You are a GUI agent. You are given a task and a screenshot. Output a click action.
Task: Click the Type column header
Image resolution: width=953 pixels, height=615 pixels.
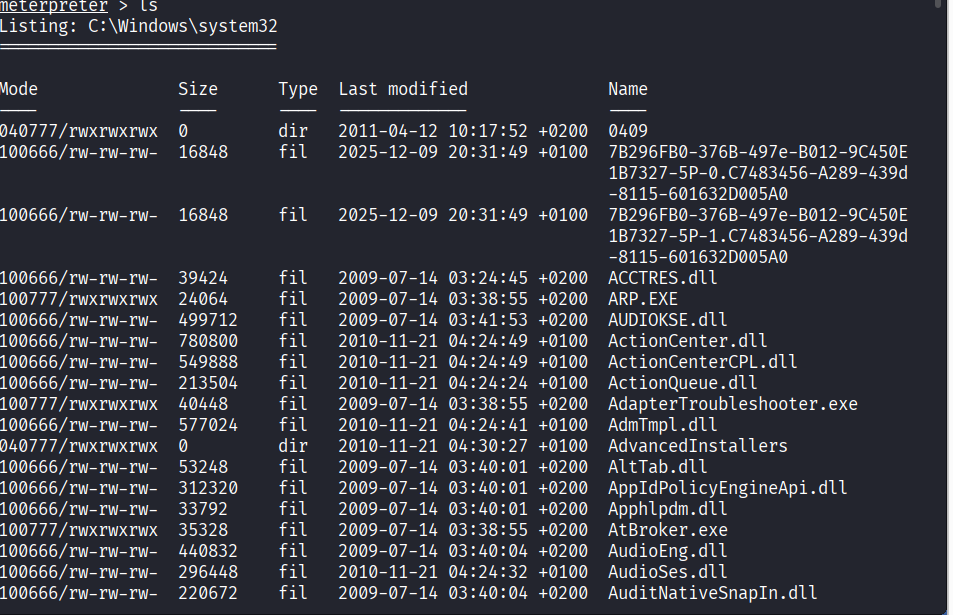297,89
